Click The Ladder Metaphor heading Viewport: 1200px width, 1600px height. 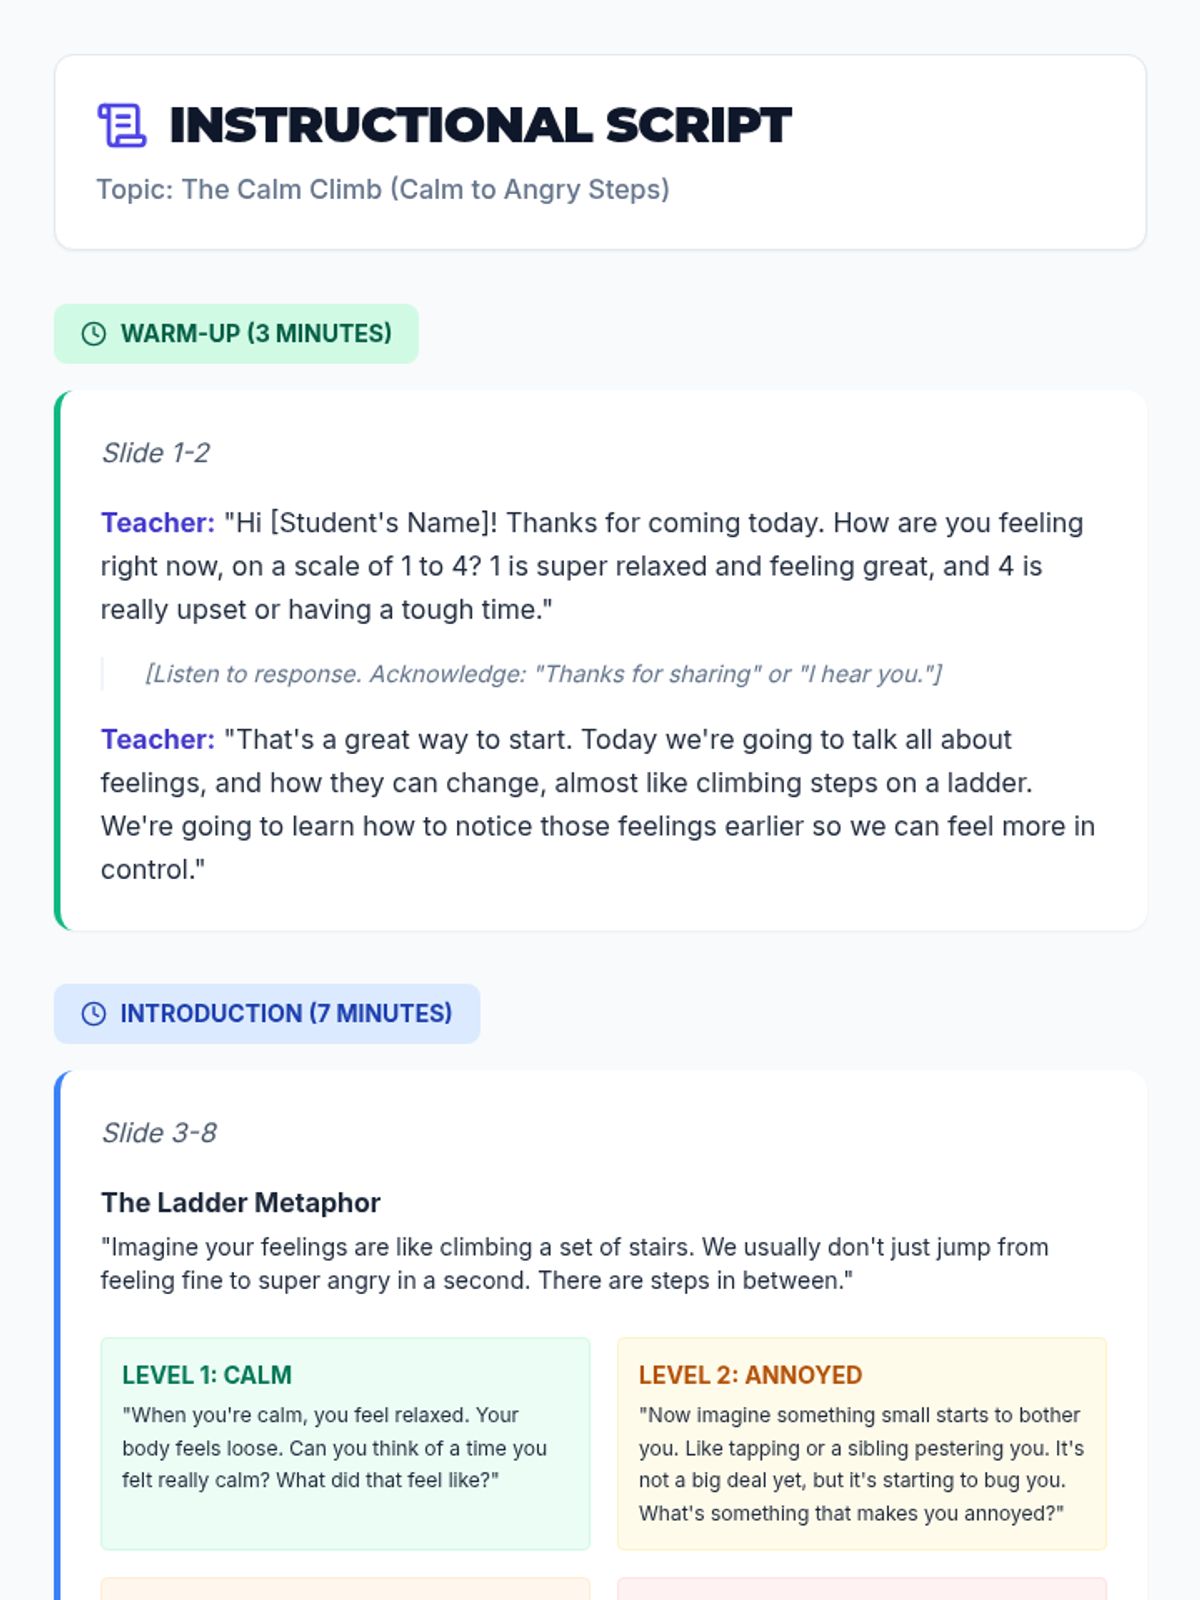click(241, 1202)
